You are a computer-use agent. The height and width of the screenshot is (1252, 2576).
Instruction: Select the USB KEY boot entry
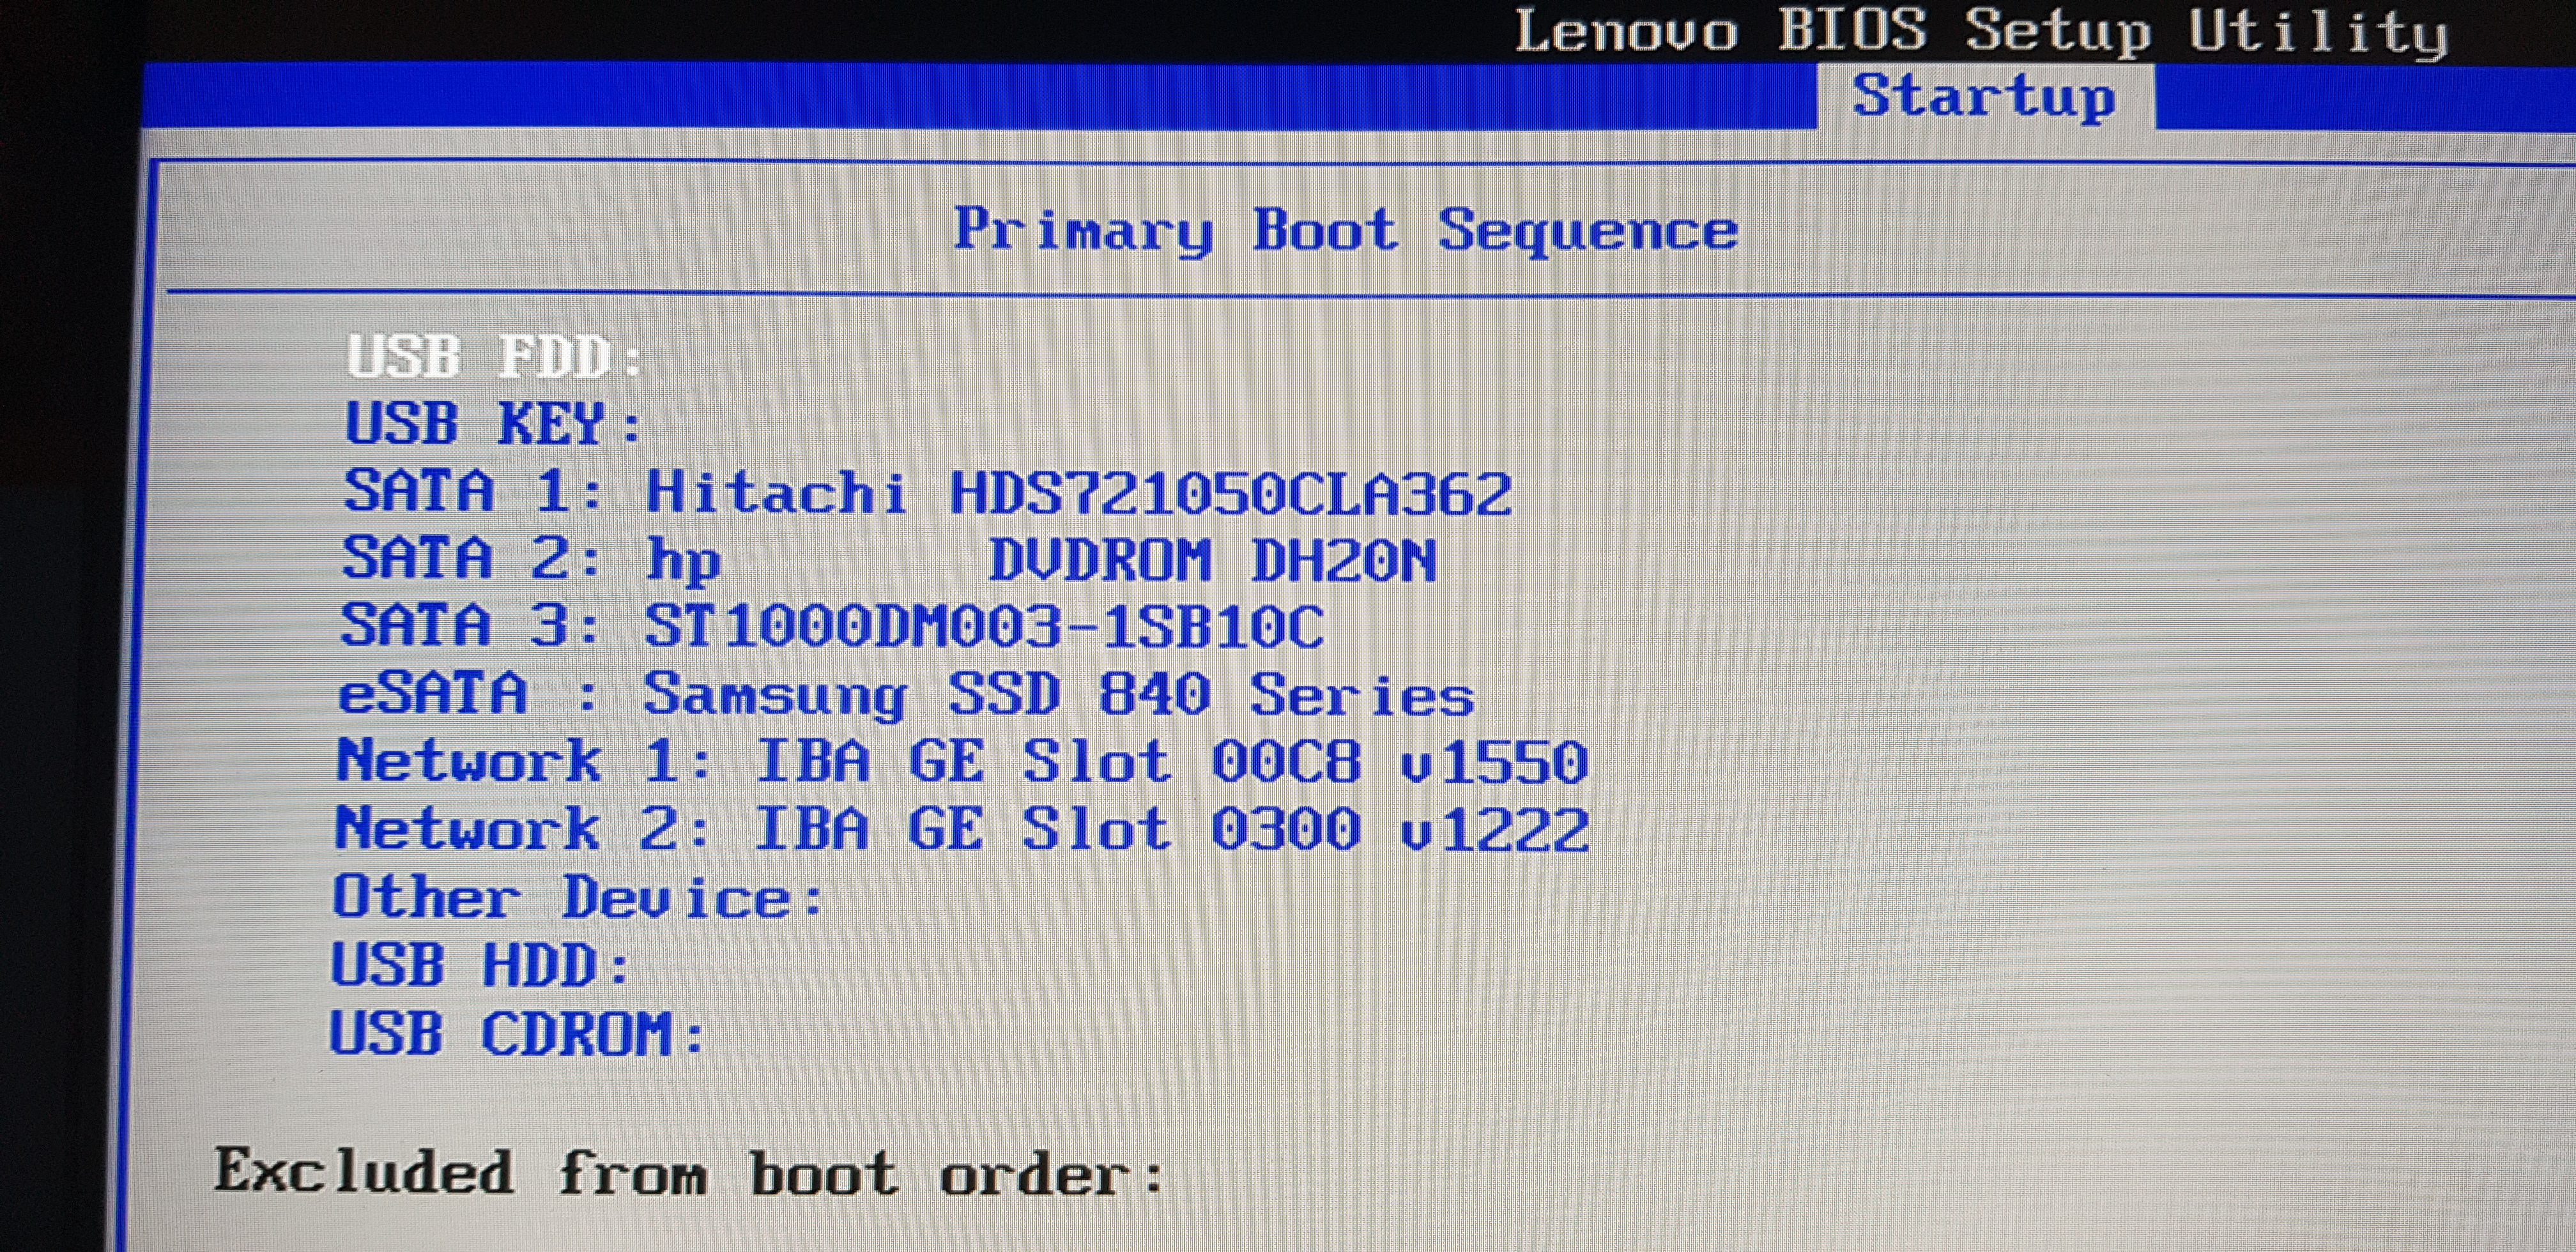pyautogui.click(x=493, y=423)
